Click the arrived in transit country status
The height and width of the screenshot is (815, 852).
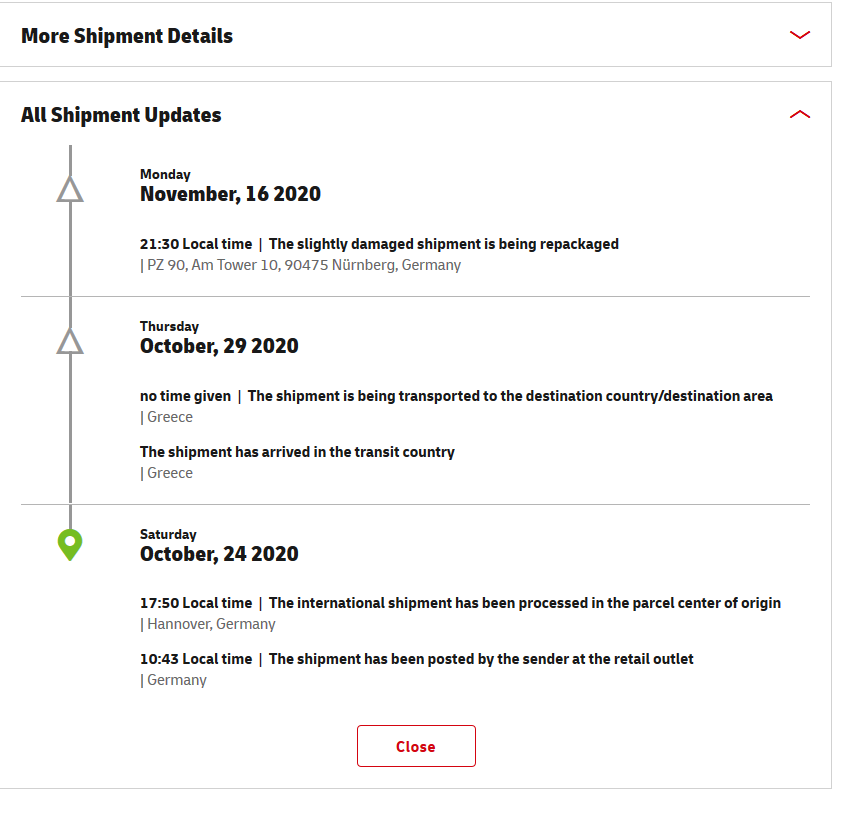(297, 452)
